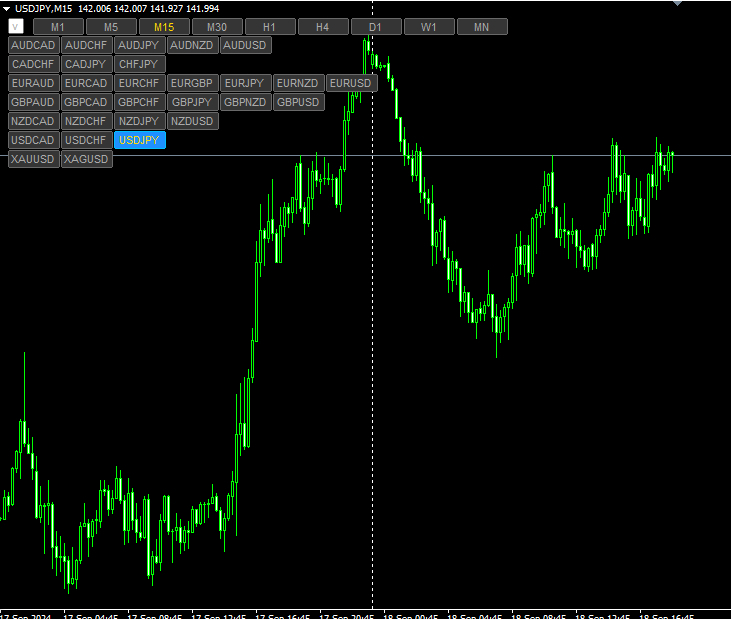Load the NZDCAD symbol
731x619 pixels.
click(x=34, y=121)
